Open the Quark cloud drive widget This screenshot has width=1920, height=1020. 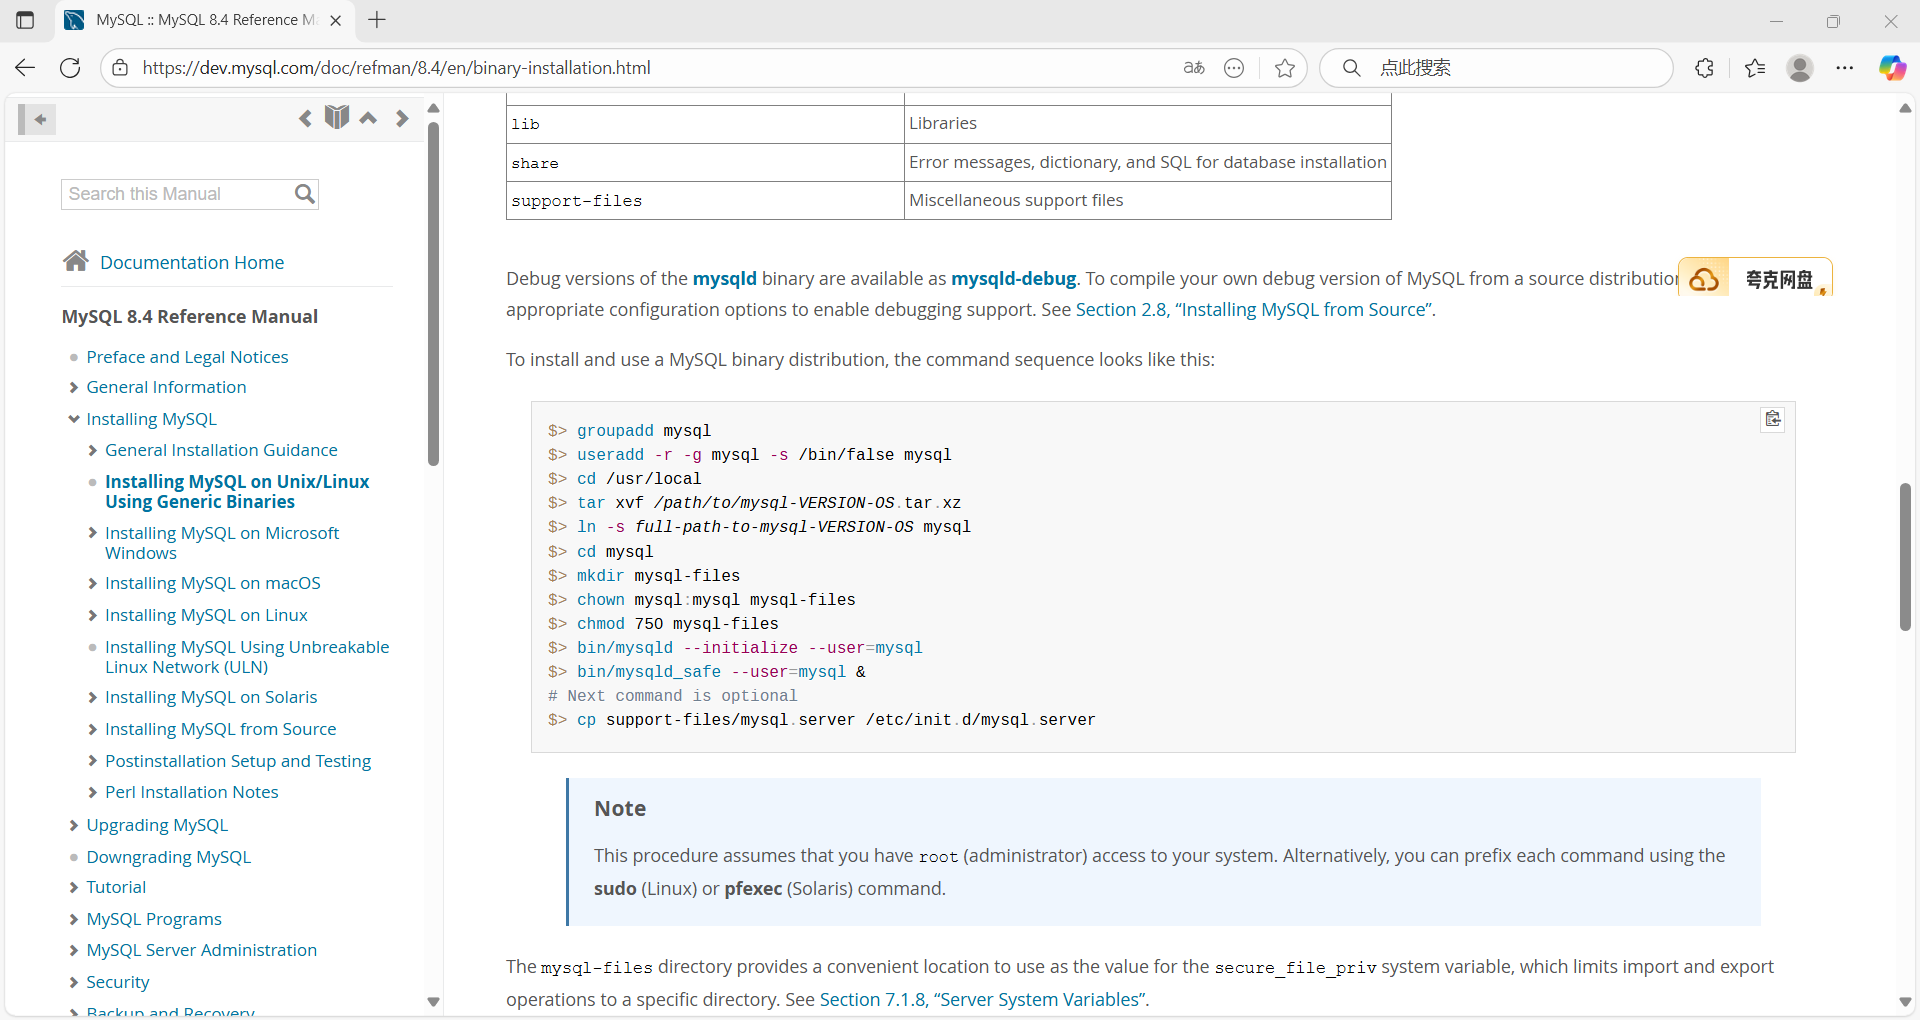click(1755, 279)
